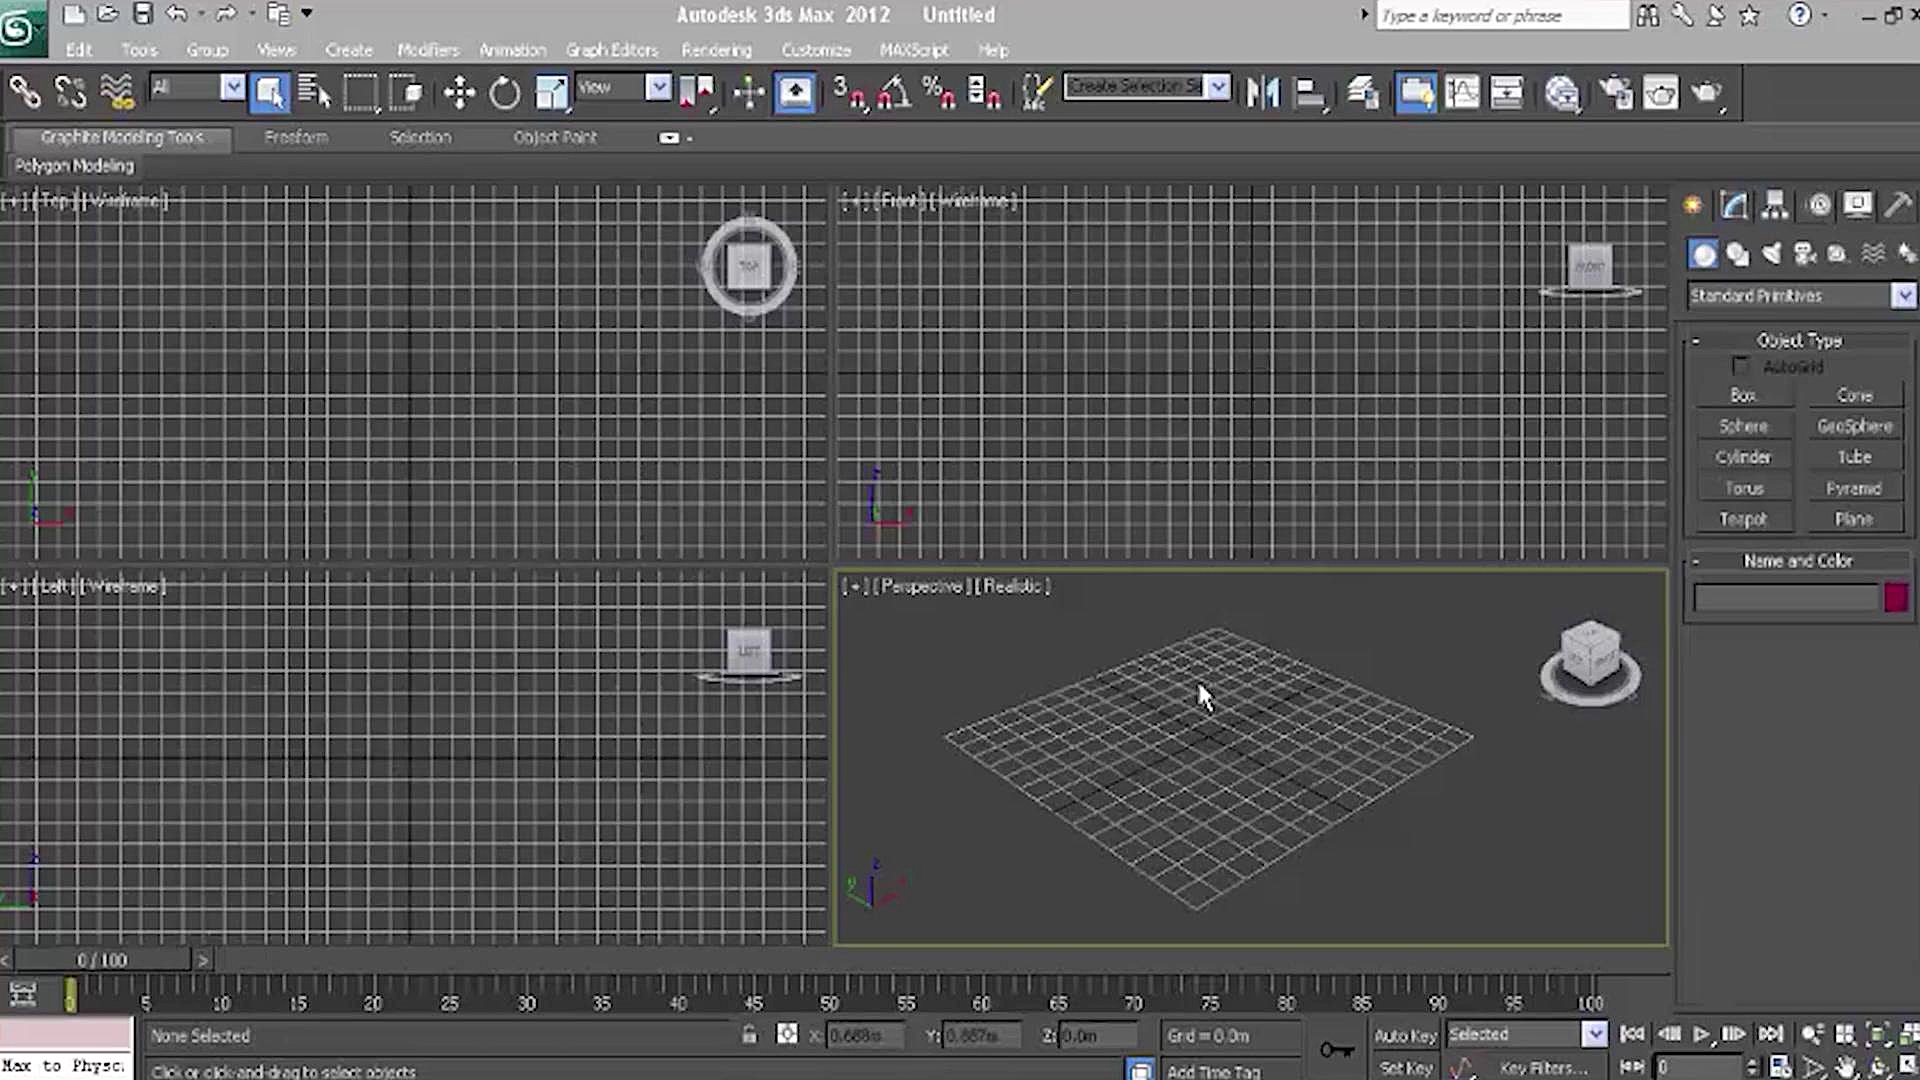The image size is (1920, 1080).
Task: Click the Unlink Selection tool
Action: pos(70,92)
